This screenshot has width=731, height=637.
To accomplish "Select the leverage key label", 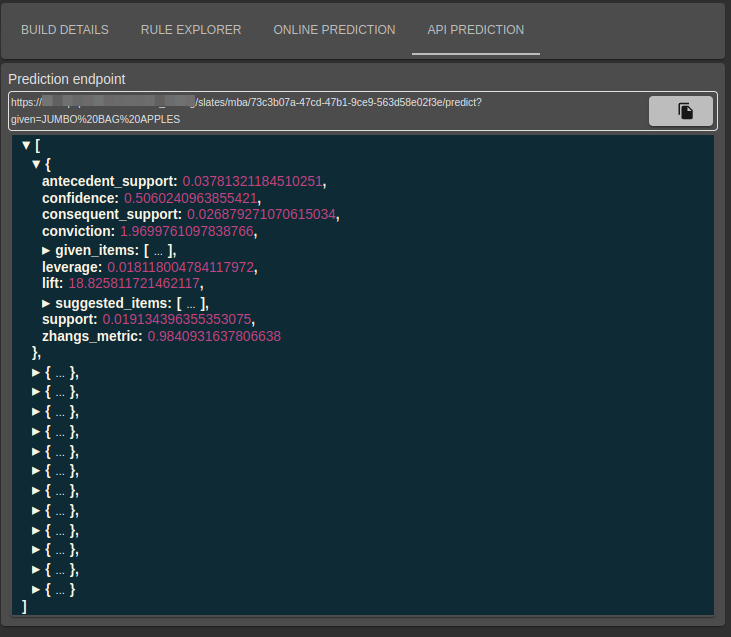I will [72, 267].
